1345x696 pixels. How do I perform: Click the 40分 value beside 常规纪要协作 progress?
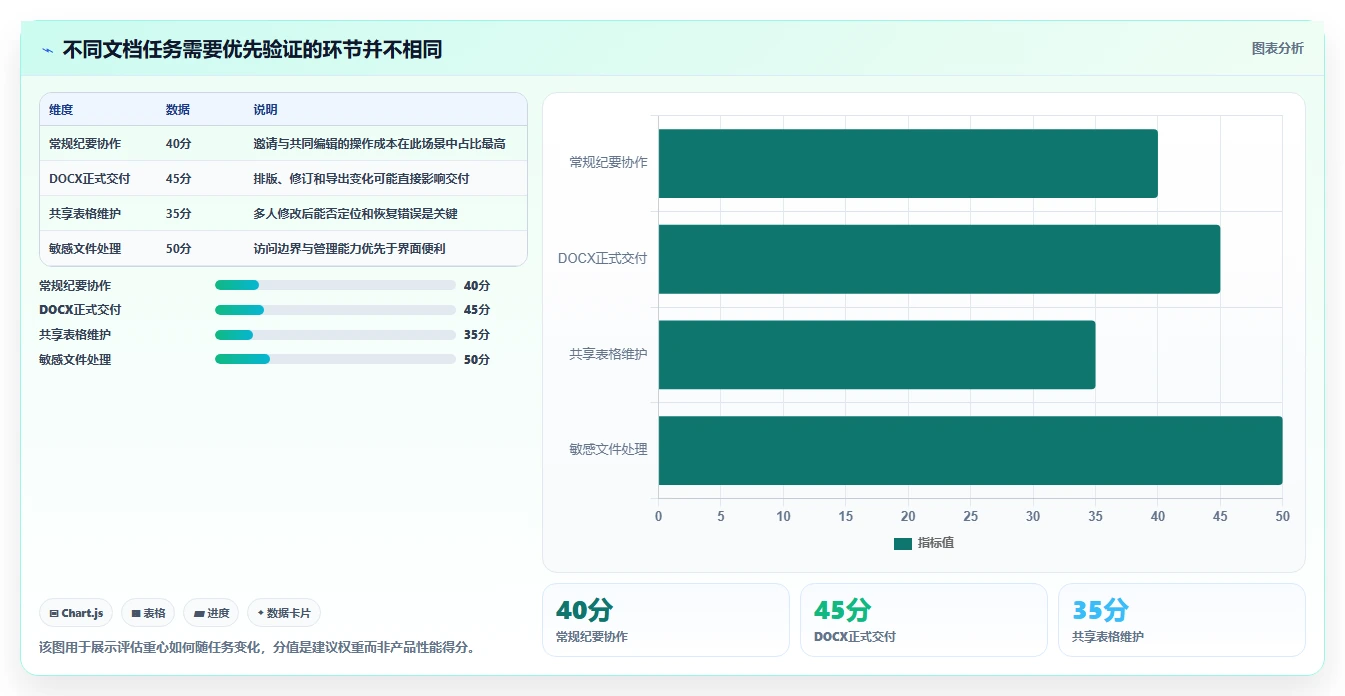pyautogui.click(x=477, y=285)
